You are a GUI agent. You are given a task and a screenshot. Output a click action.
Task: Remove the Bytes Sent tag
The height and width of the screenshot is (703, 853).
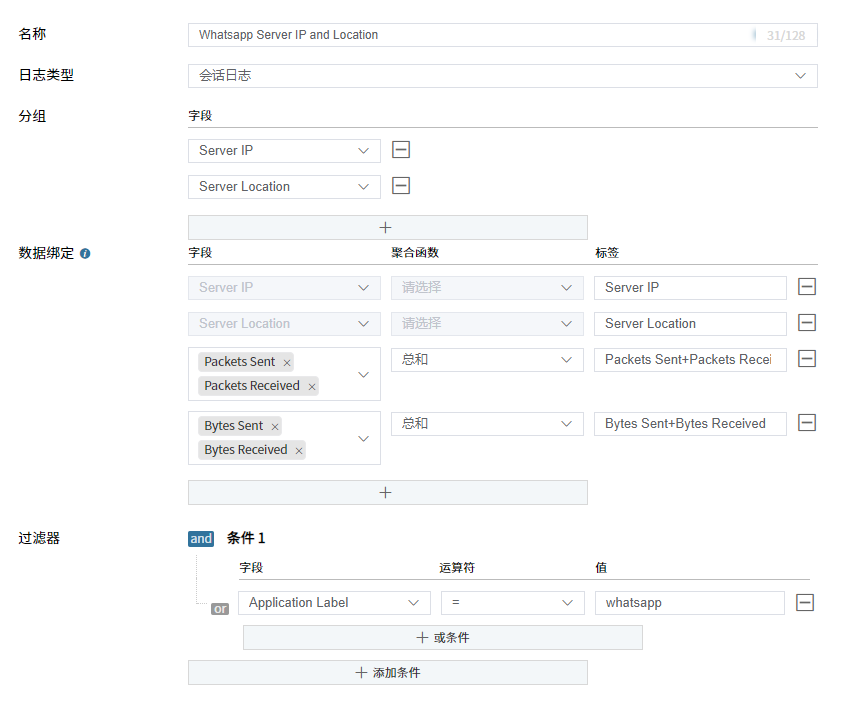274,425
